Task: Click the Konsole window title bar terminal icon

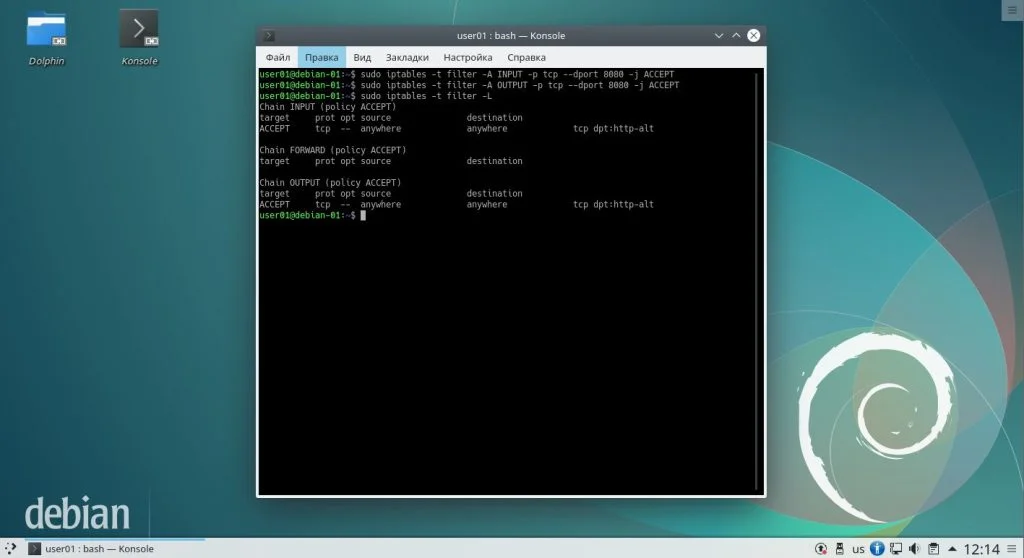Action: pyautogui.click(x=268, y=36)
